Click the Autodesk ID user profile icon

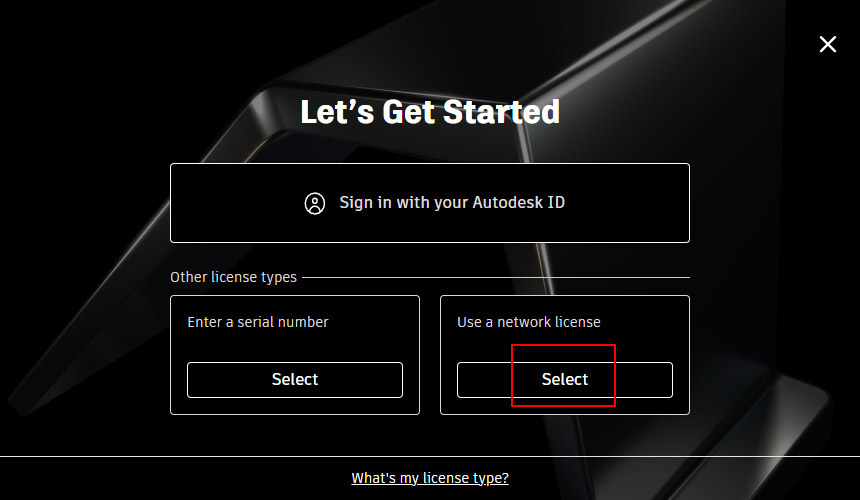click(x=315, y=203)
